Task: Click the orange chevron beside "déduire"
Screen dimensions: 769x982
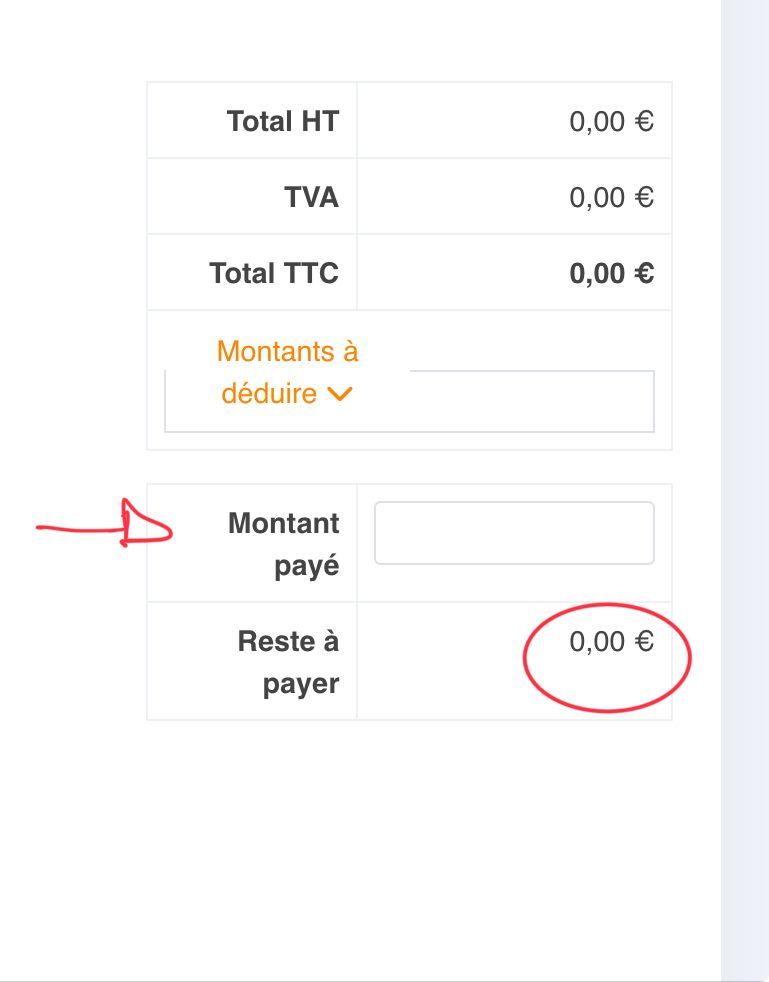Action: 340,394
